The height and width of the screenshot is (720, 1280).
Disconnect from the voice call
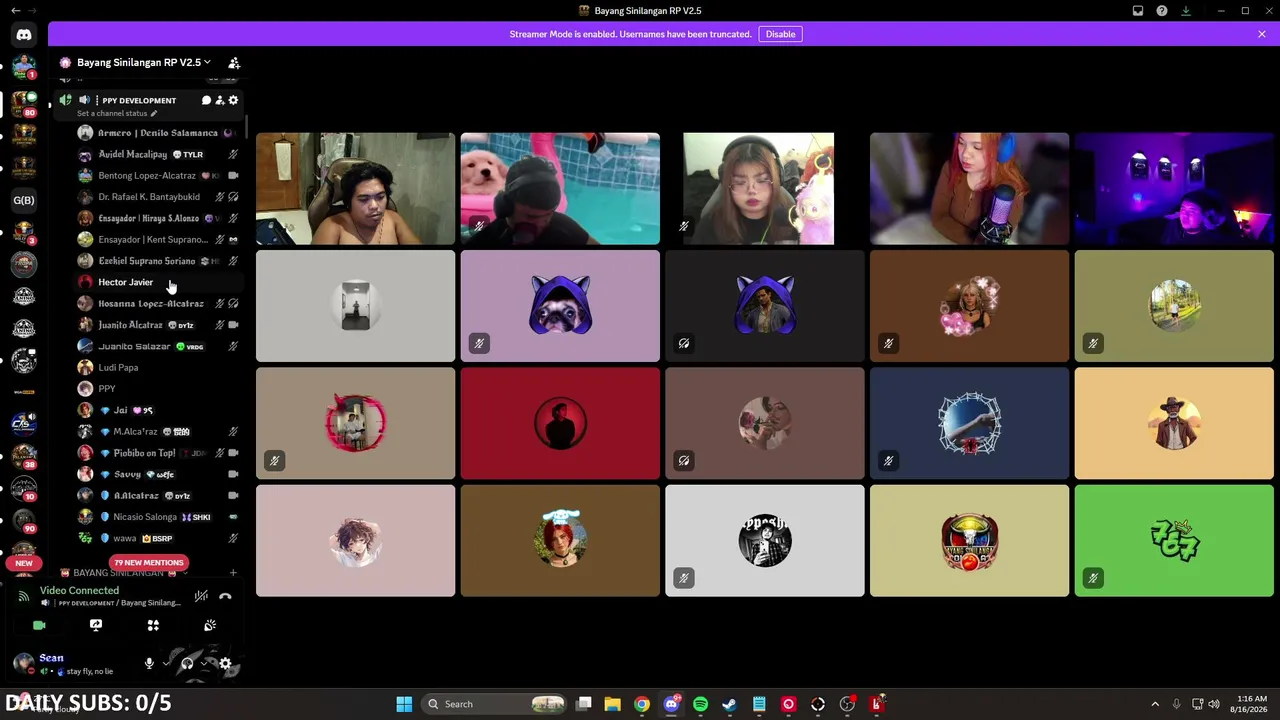(x=225, y=596)
